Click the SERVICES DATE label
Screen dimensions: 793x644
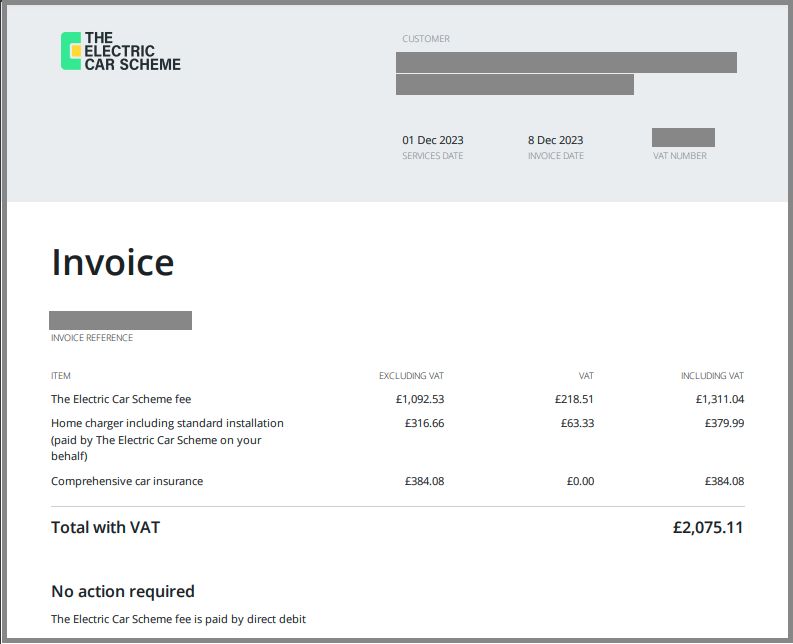point(432,156)
